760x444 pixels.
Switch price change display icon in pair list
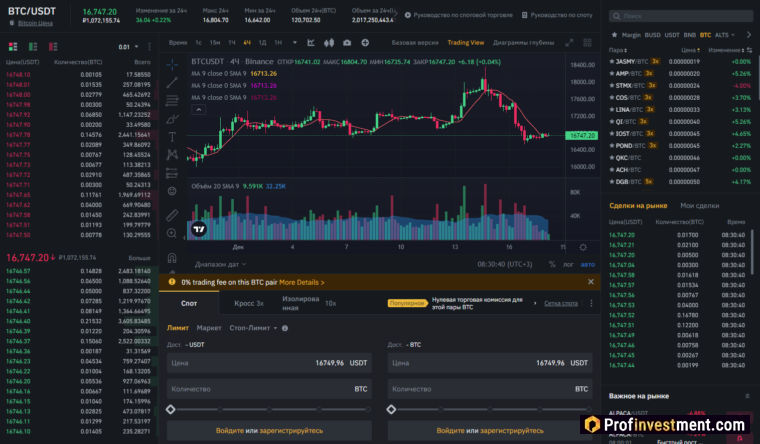pos(750,50)
